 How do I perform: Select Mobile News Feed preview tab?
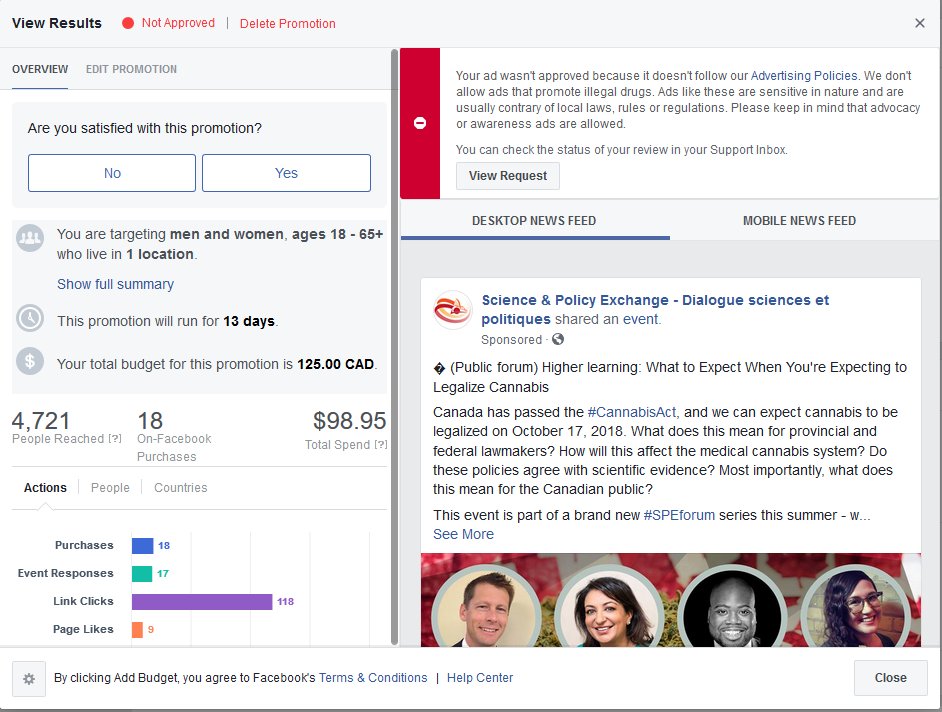click(x=799, y=221)
